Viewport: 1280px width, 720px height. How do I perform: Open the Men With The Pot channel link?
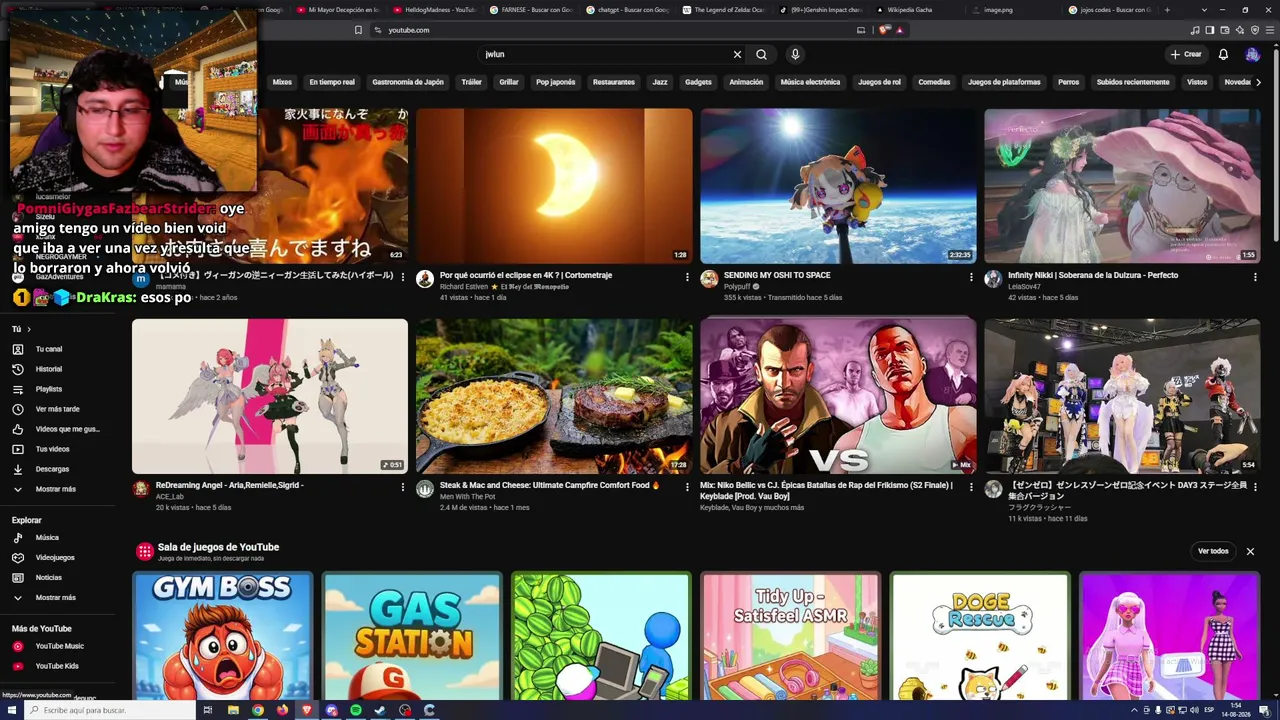(468, 497)
